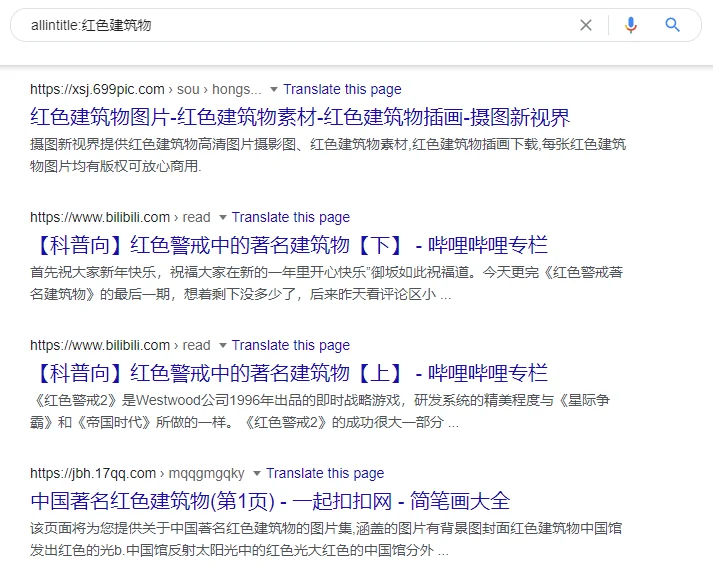This screenshot has height=577, width=713.
Task: Open 中国著名红色建筑物(第1页) result title
Action: 270,501
